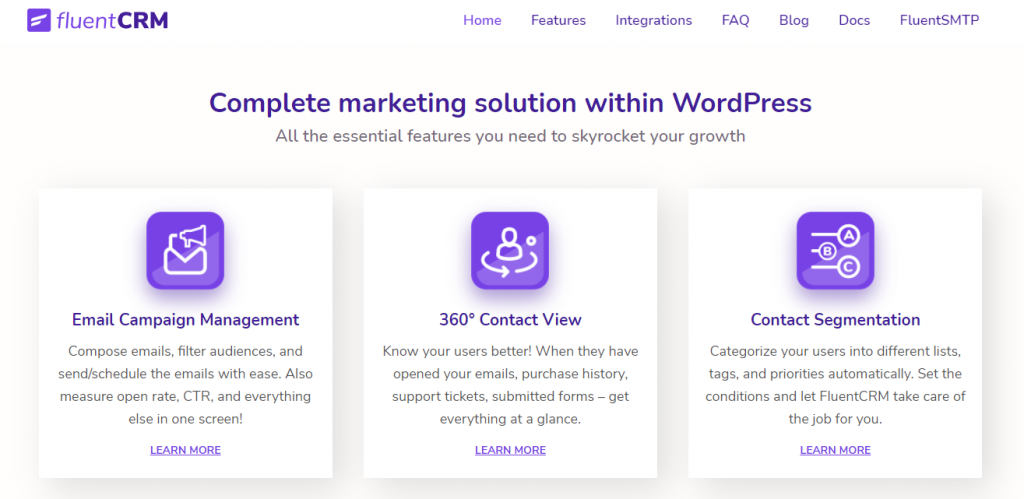Click the 'Compose emails, filter audiences' description
Screen dimensions: 1024x499
point(185,385)
